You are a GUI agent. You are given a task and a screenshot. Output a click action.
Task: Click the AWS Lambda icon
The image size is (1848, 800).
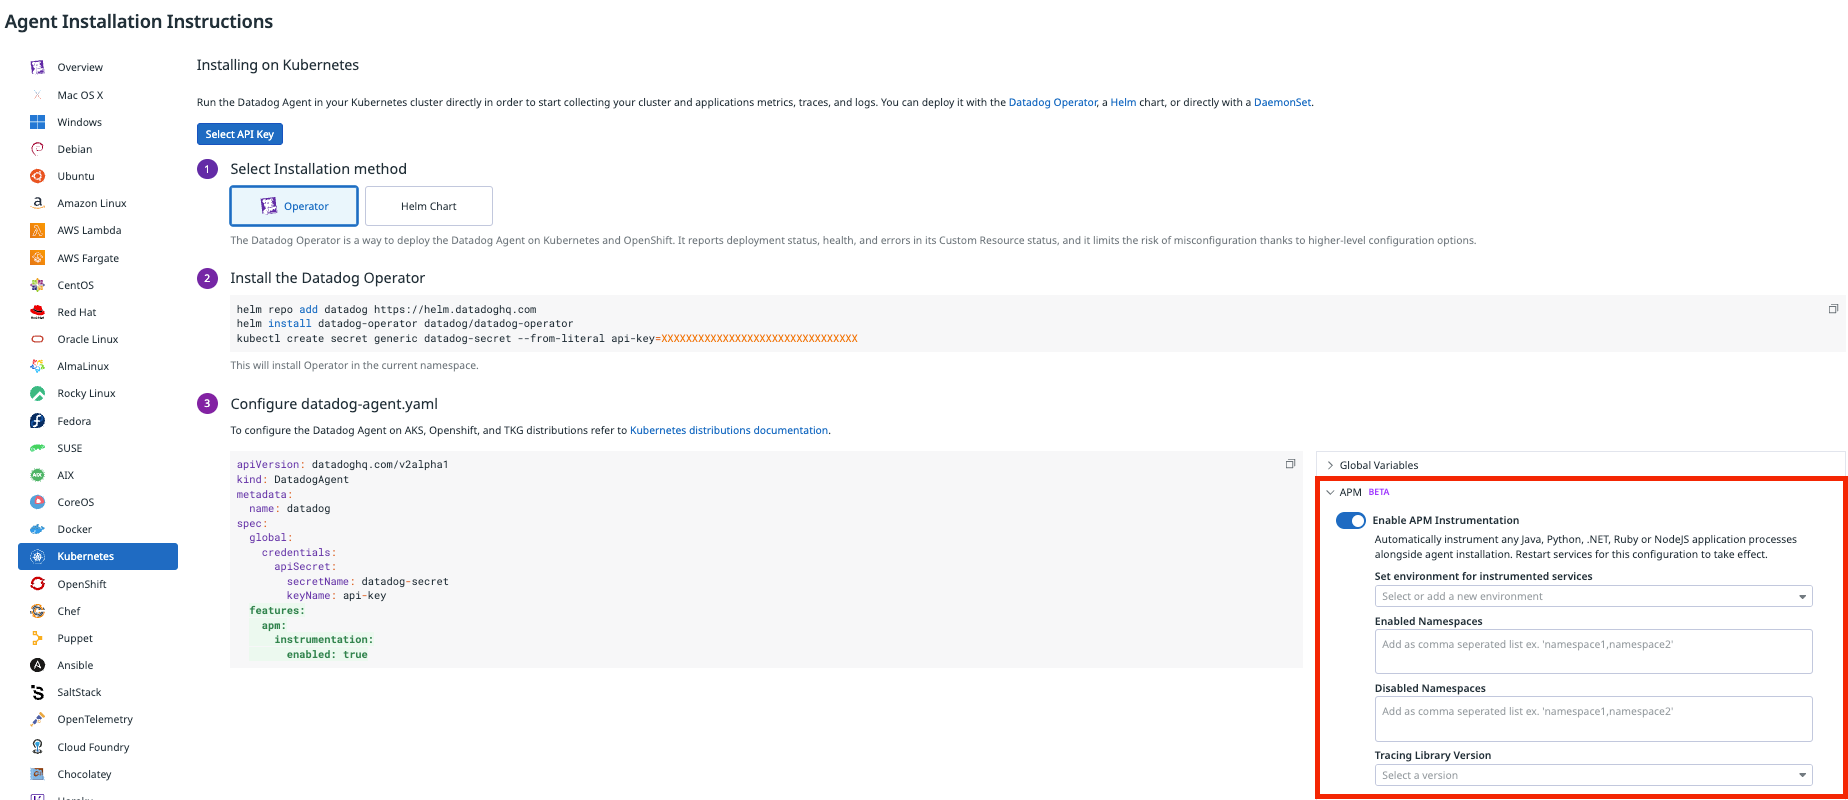pos(38,230)
